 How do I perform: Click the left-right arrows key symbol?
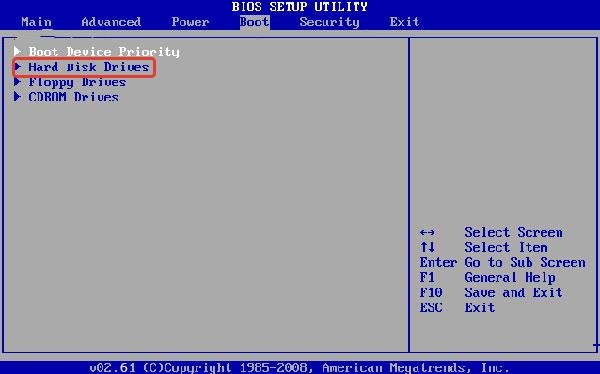pos(427,232)
